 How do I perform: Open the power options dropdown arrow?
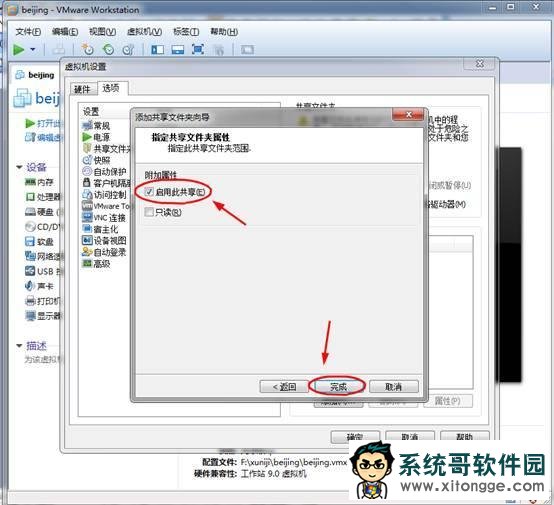click(x=33, y=49)
